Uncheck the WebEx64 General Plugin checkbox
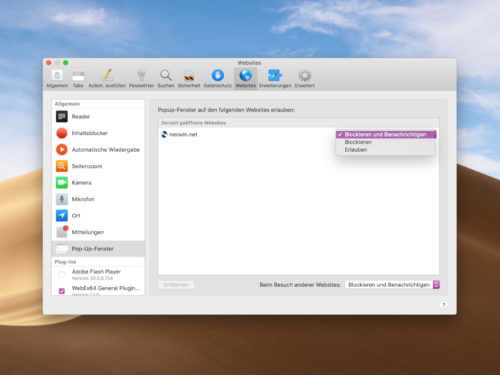Screen dimensions: 500x375 (62, 291)
